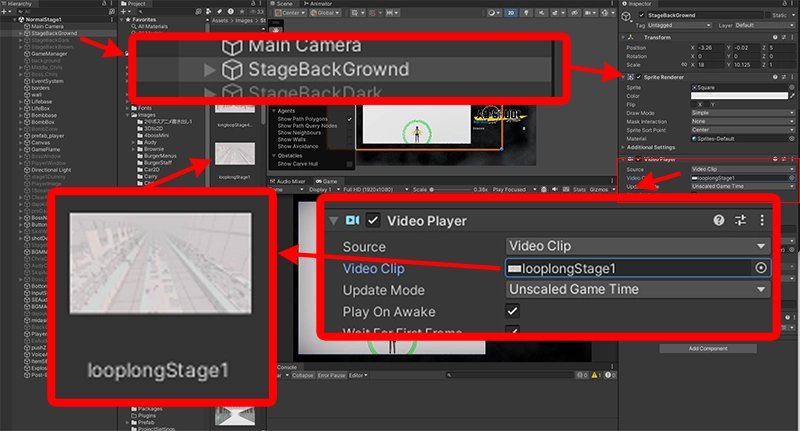The width and height of the screenshot is (800, 431).
Task: Open Transform component help icon
Action: click(x=772, y=37)
